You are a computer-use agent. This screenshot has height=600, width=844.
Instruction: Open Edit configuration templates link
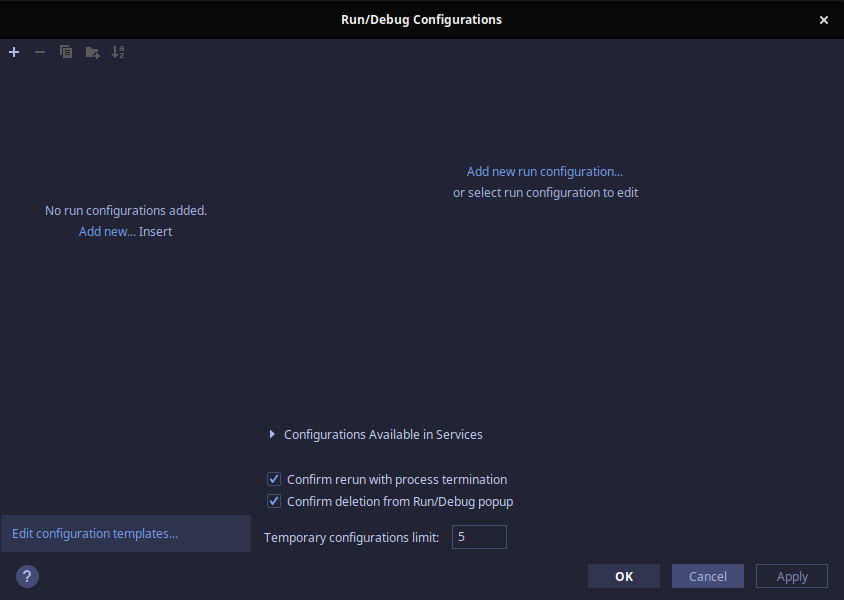(x=95, y=533)
